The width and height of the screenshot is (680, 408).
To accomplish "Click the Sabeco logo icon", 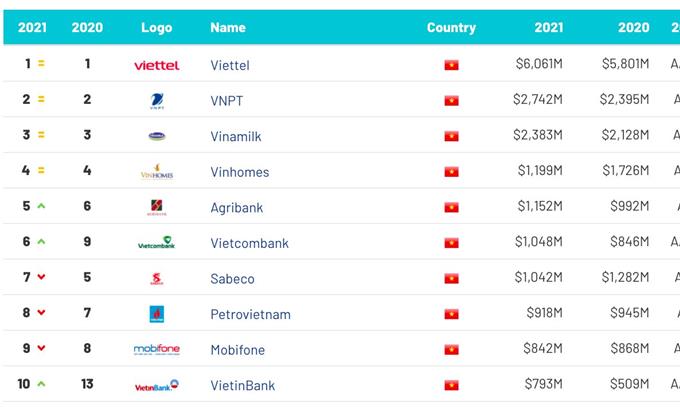I will coord(157,278).
